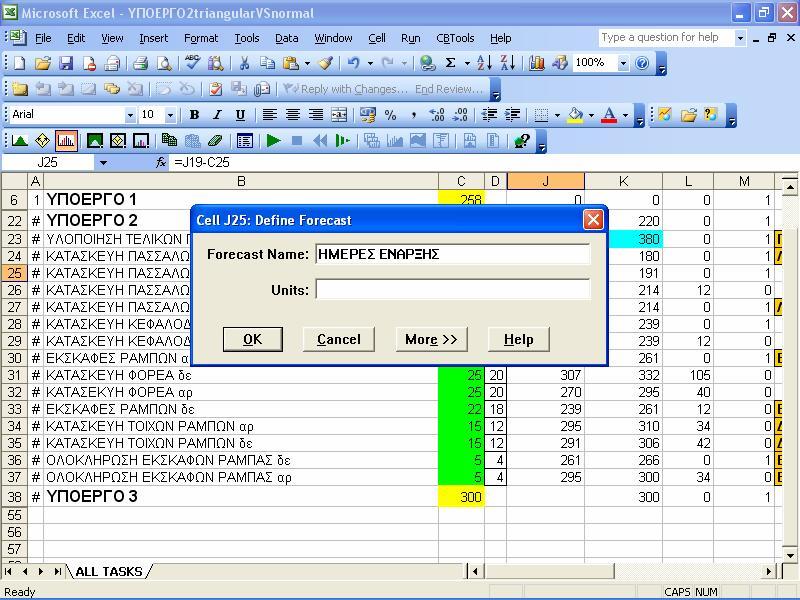
Task: Click the Spelling check icon
Action: pos(192,63)
